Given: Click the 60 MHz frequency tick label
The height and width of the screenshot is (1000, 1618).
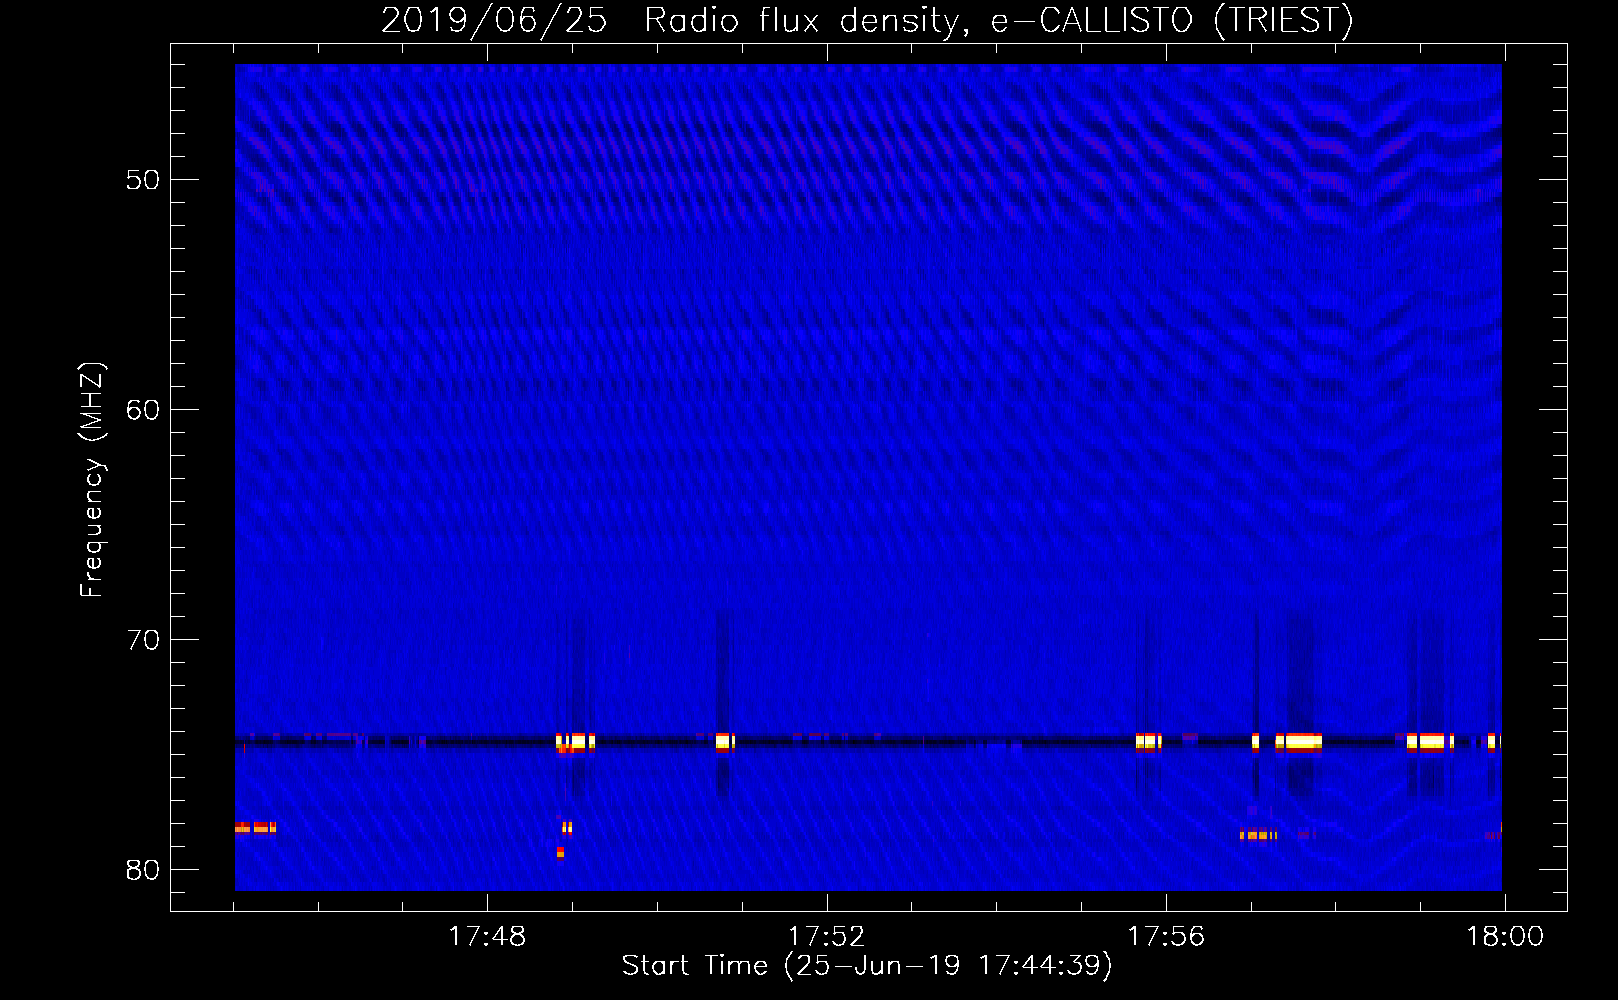Looking at the screenshot, I should tap(143, 410).
